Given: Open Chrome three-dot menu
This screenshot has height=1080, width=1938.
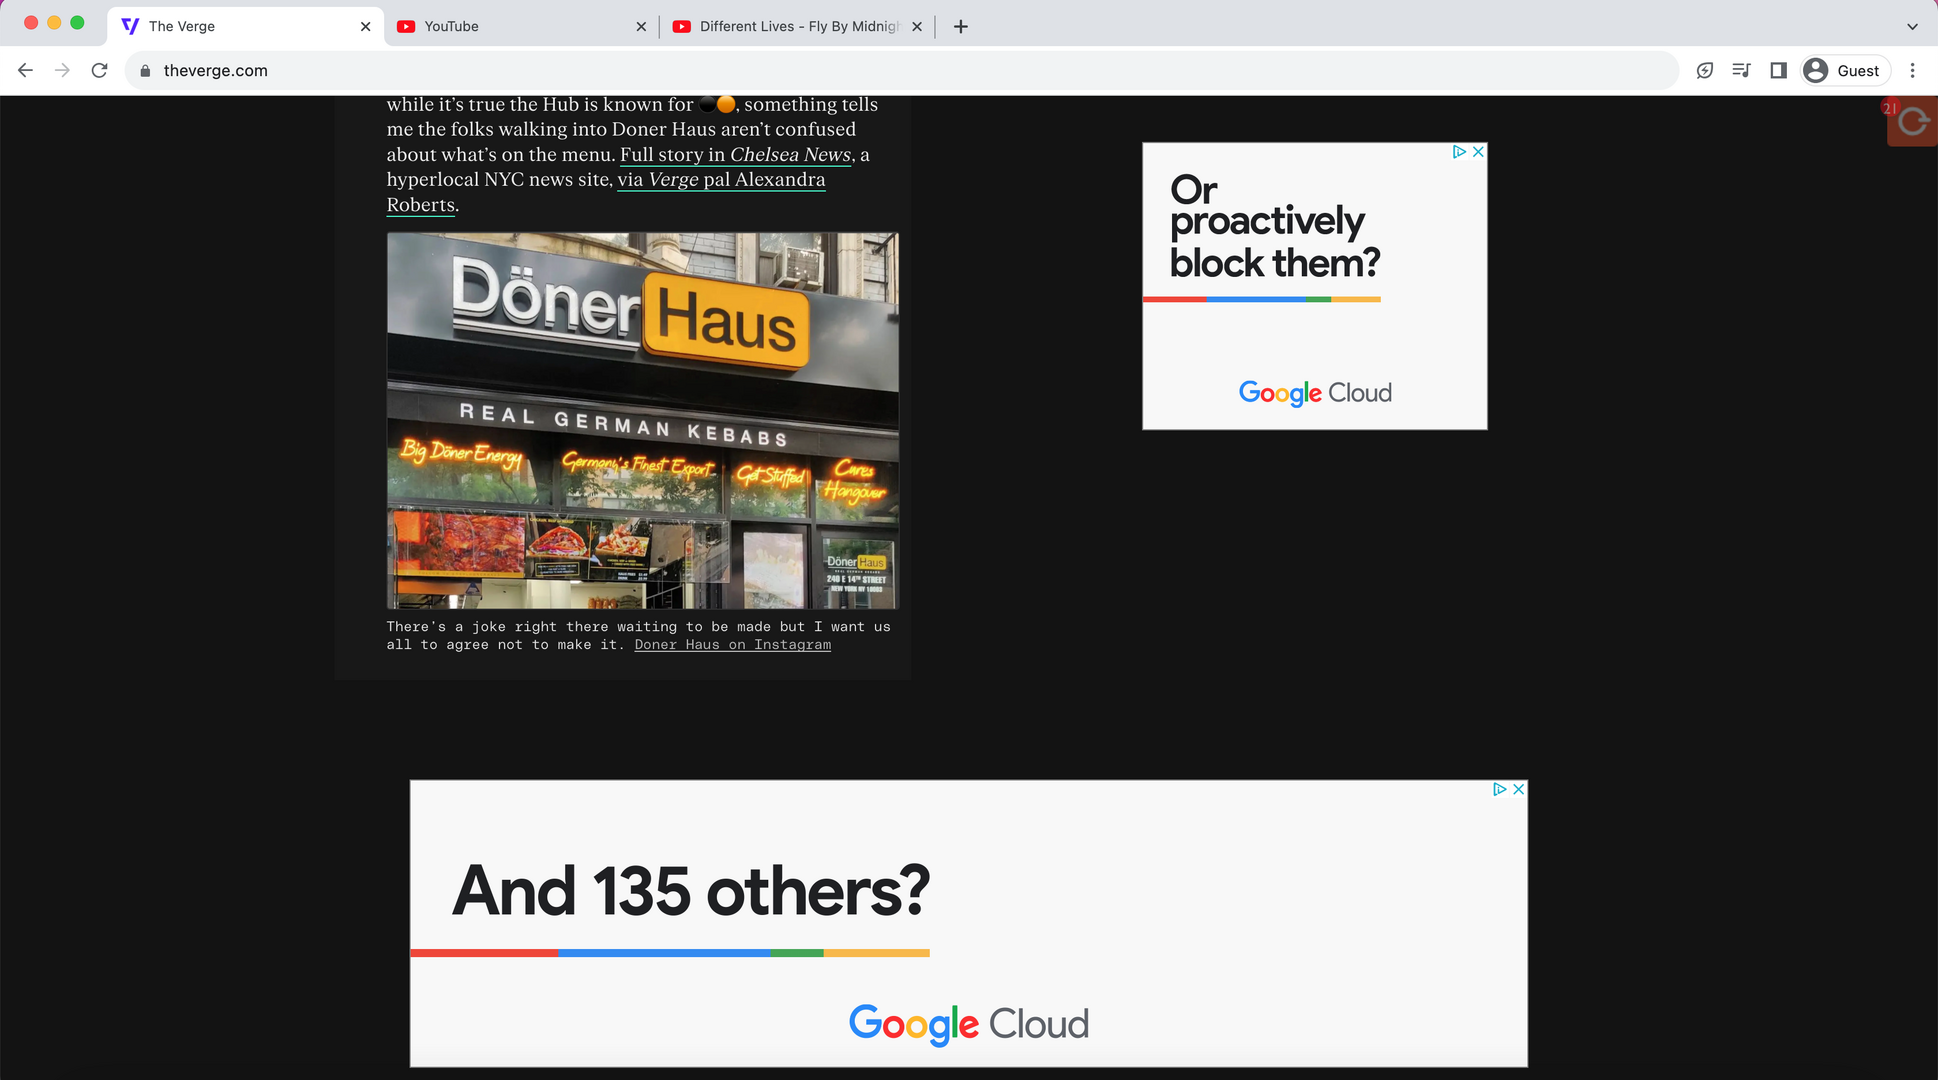Looking at the screenshot, I should 1912,70.
